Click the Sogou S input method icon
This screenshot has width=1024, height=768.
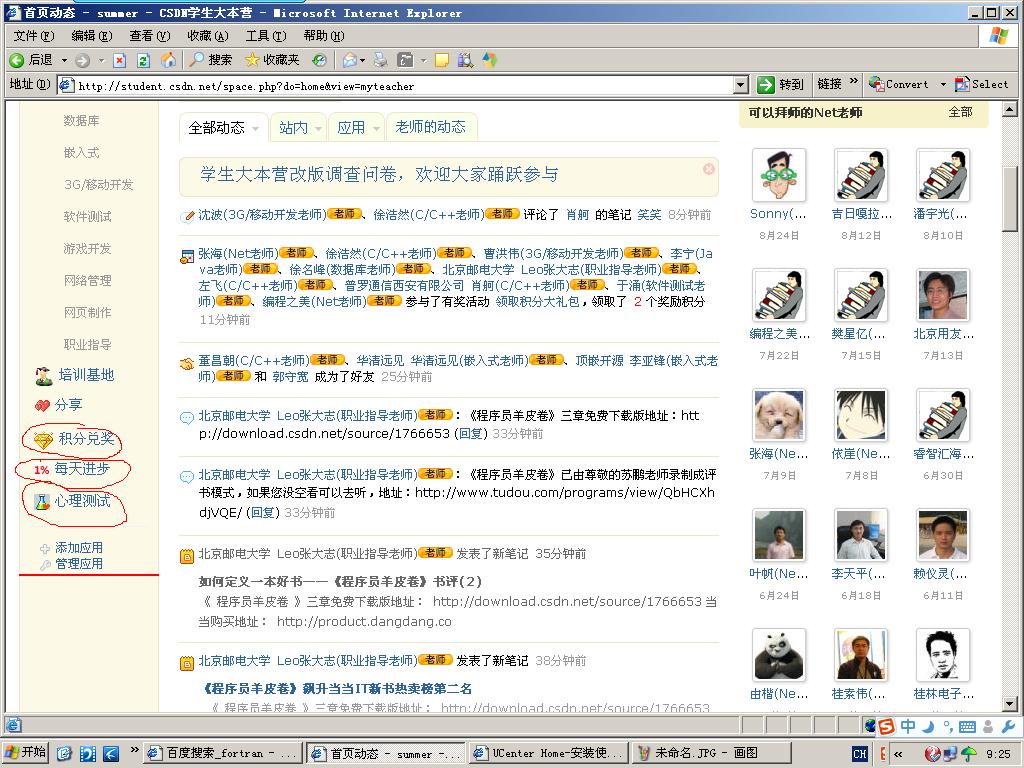click(x=886, y=726)
